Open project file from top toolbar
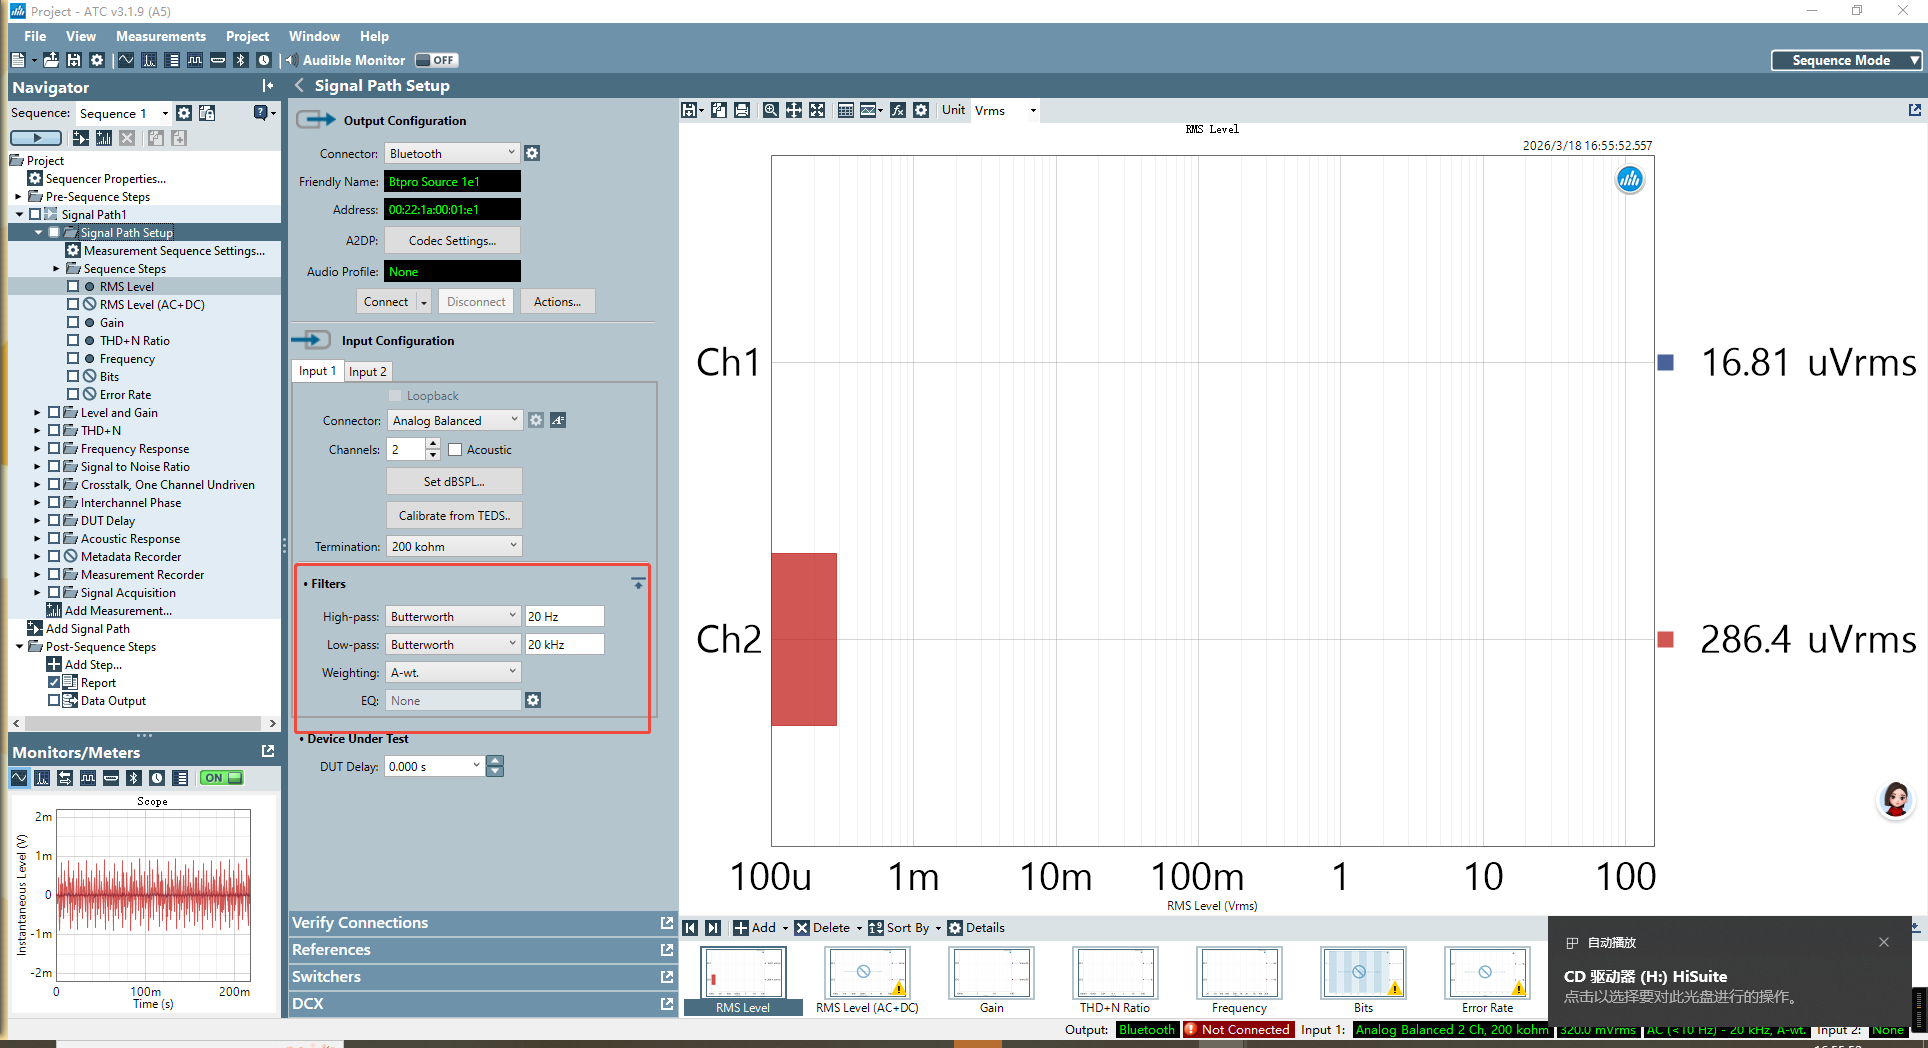The image size is (1928, 1048). tap(50, 60)
